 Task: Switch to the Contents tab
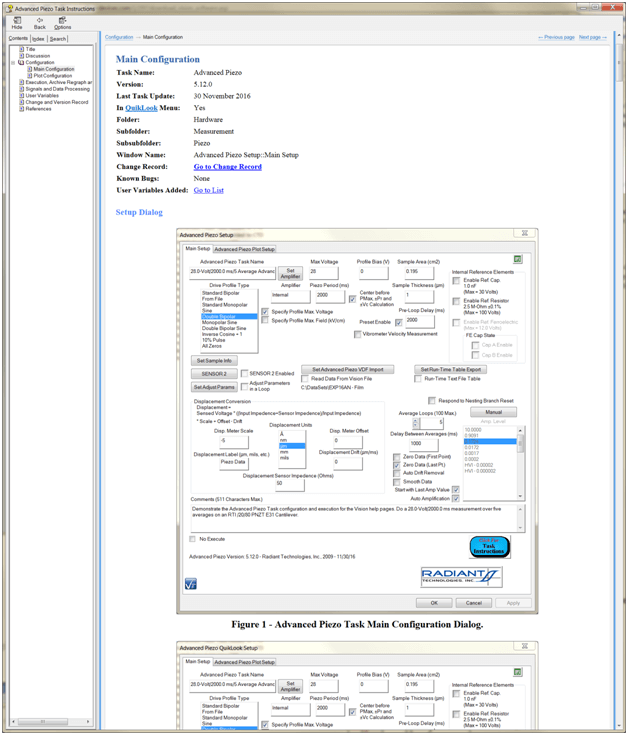pyautogui.click(x=18, y=38)
